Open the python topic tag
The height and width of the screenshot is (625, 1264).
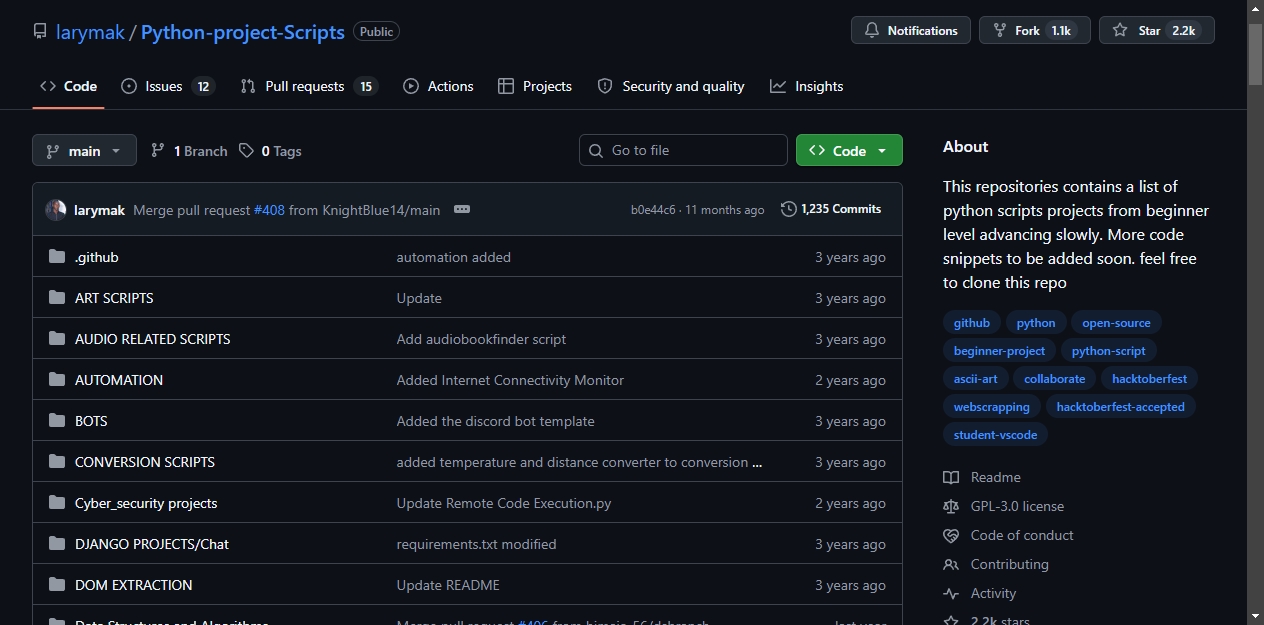click(1036, 323)
